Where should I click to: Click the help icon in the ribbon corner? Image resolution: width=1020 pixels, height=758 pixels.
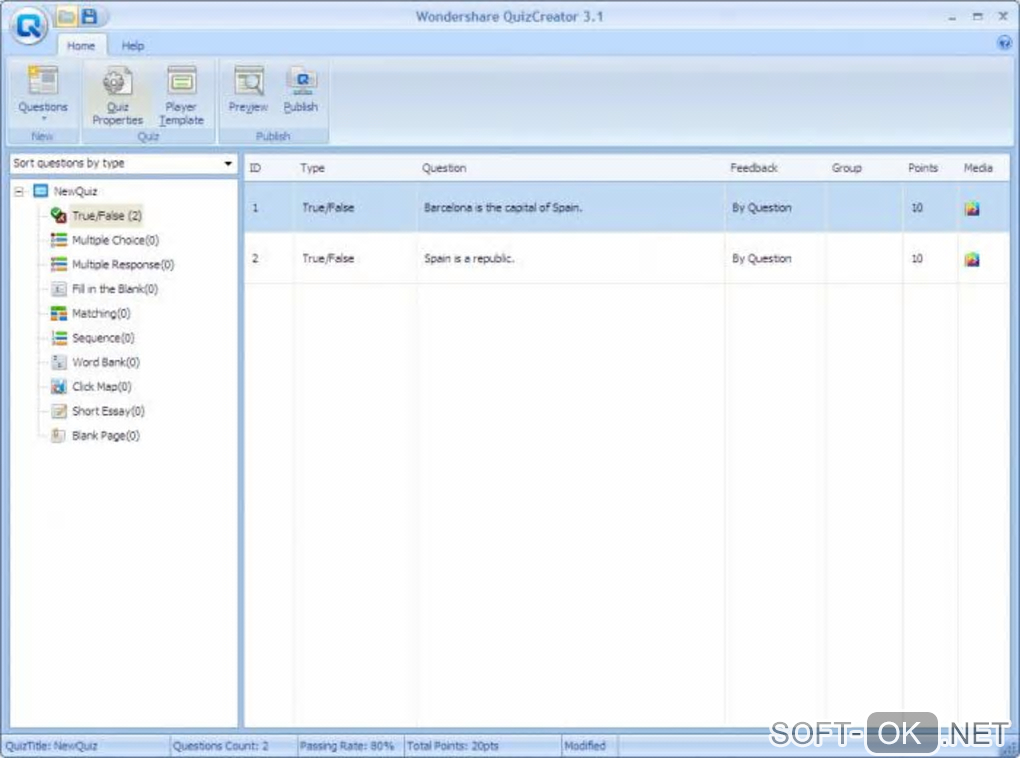pyautogui.click(x=1004, y=44)
